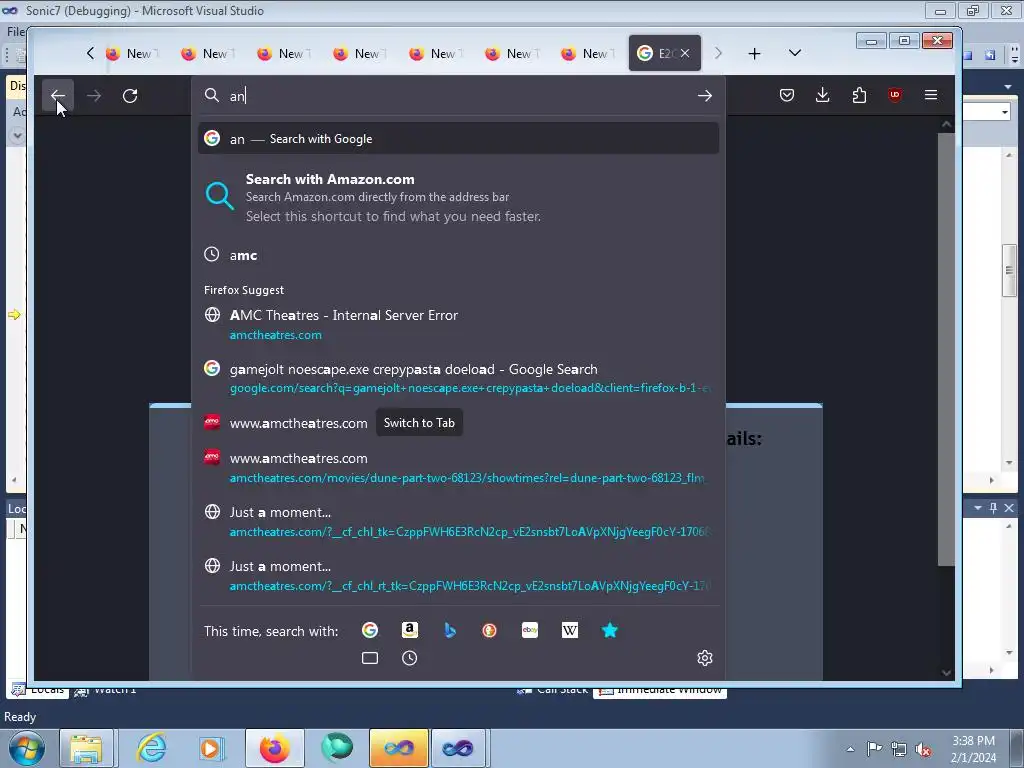Search history using clock icon
Screen dimensions: 1024x768
click(x=409, y=658)
